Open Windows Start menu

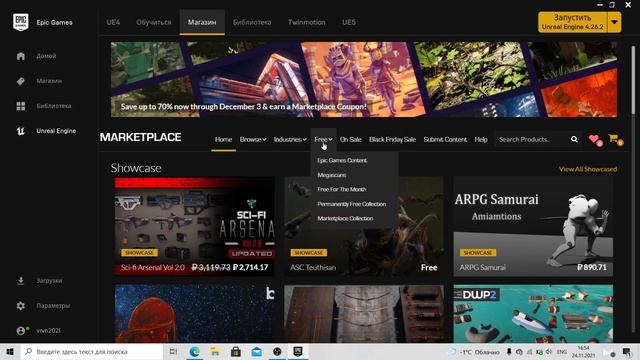(10, 351)
